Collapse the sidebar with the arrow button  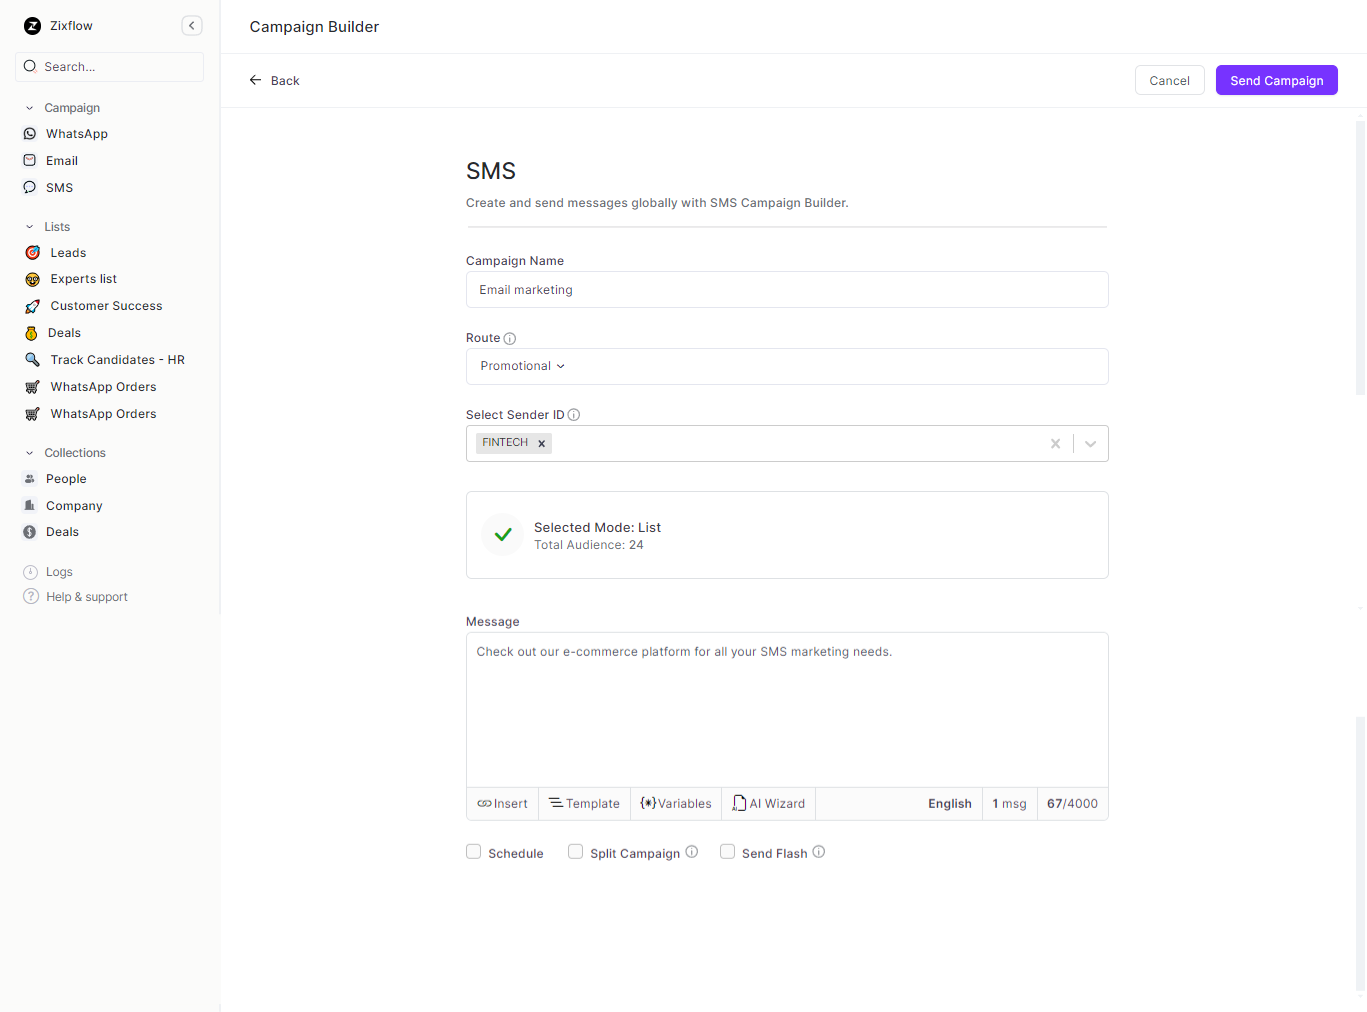coord(192,26)
